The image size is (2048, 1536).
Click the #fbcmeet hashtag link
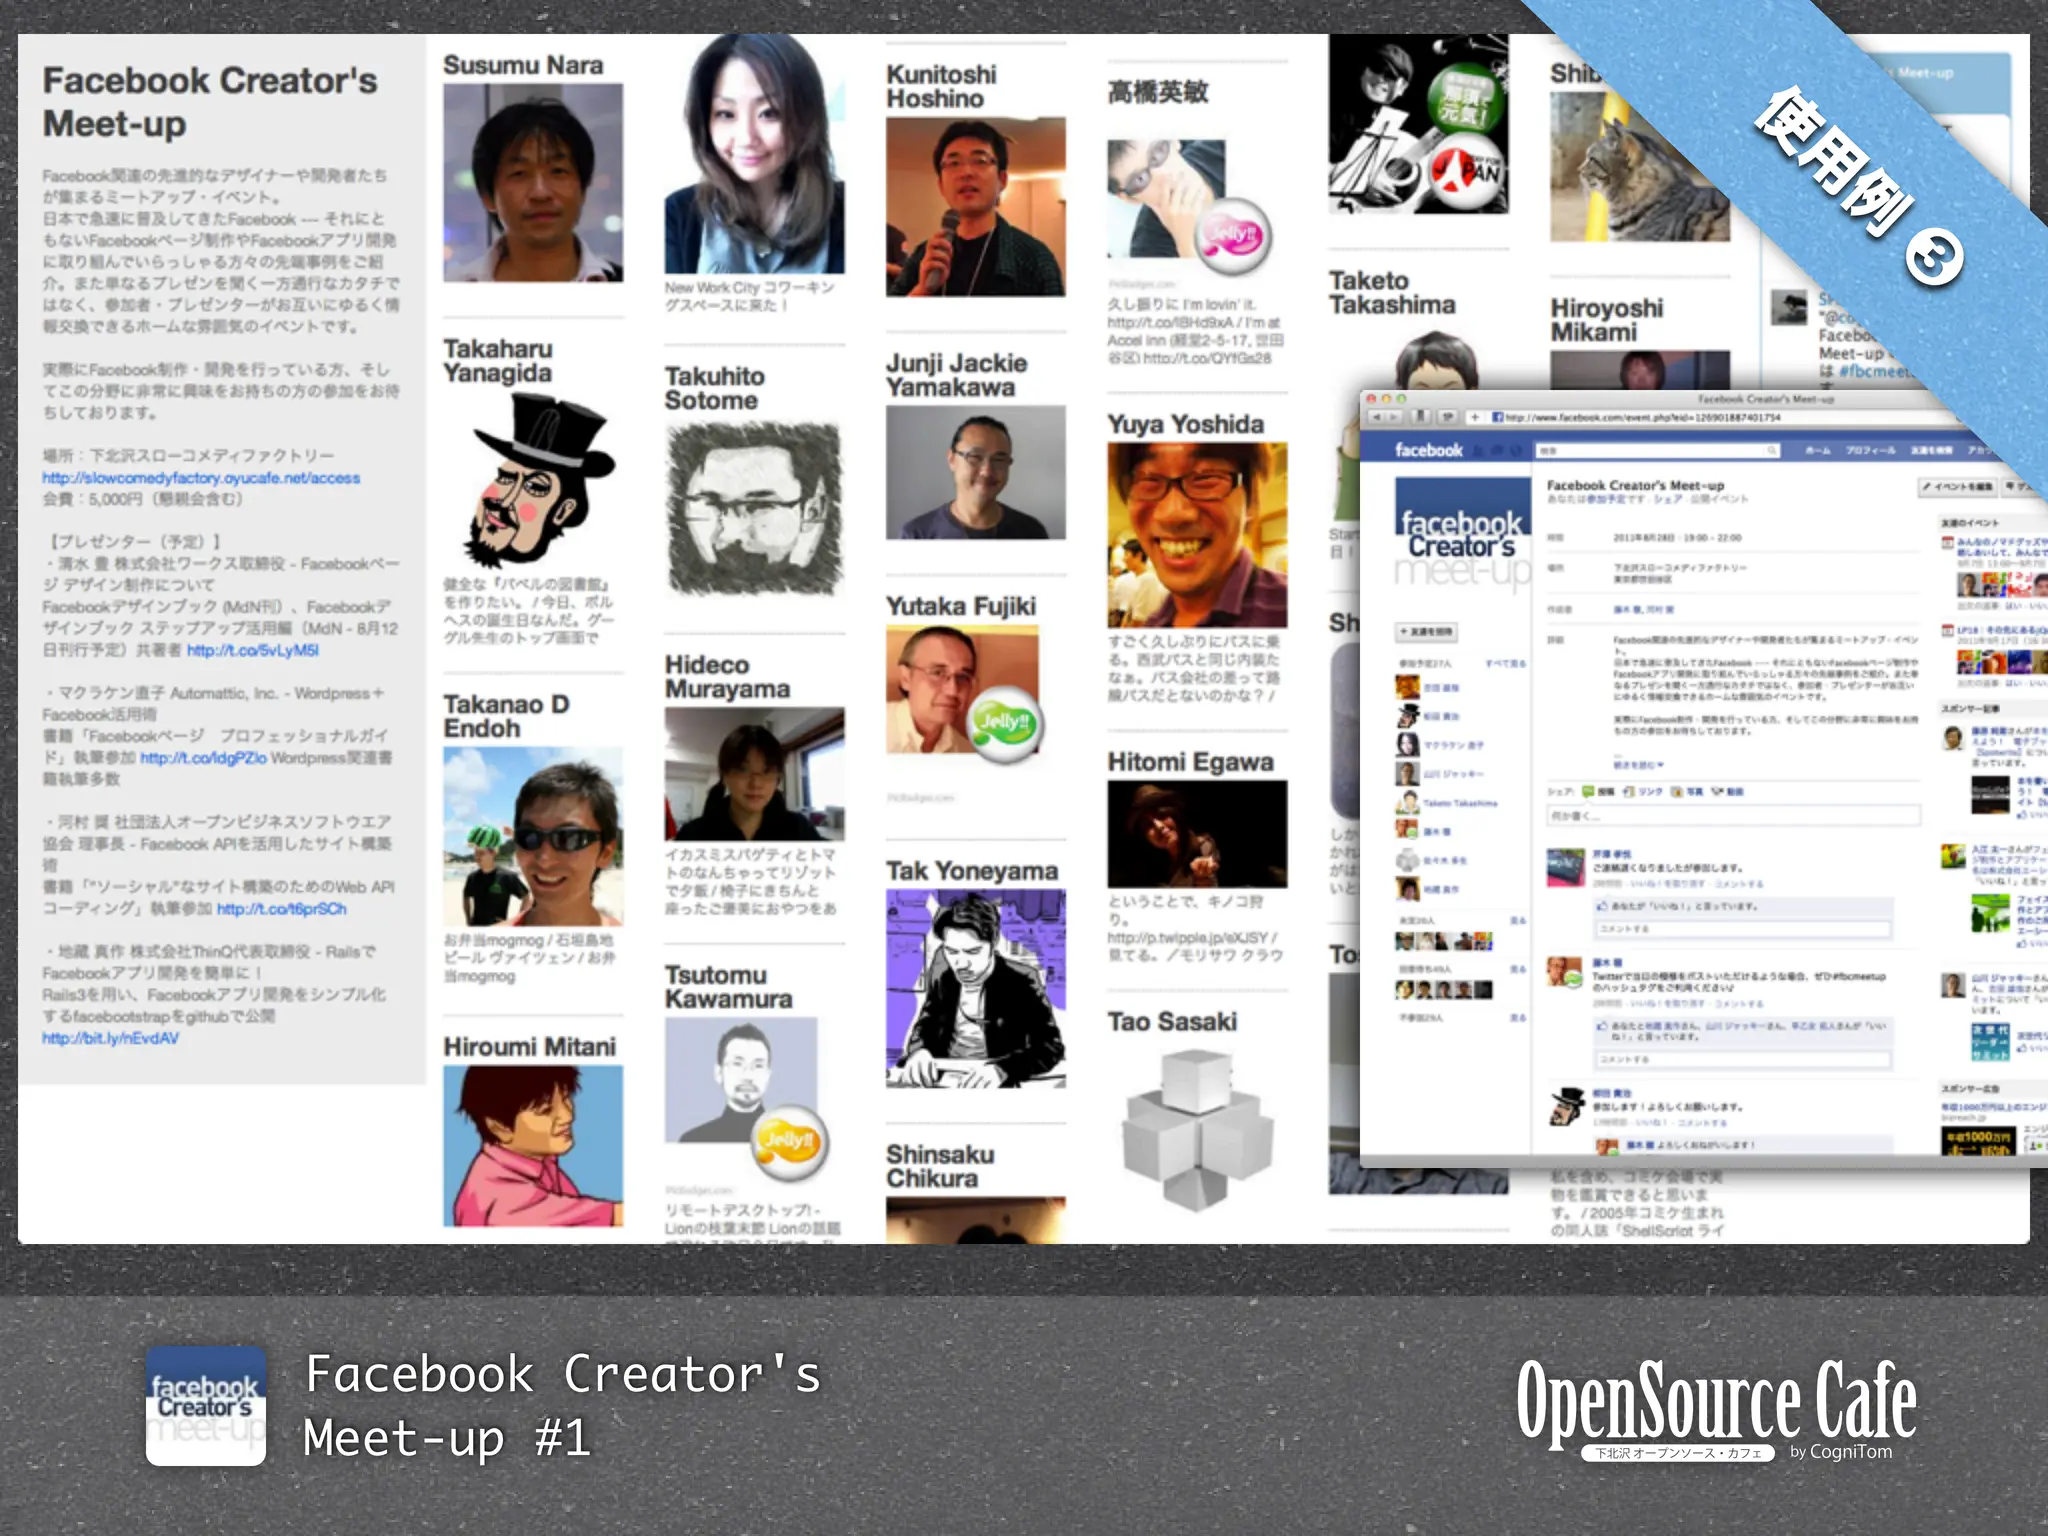pyautogui.click(x=1875, y=371)
